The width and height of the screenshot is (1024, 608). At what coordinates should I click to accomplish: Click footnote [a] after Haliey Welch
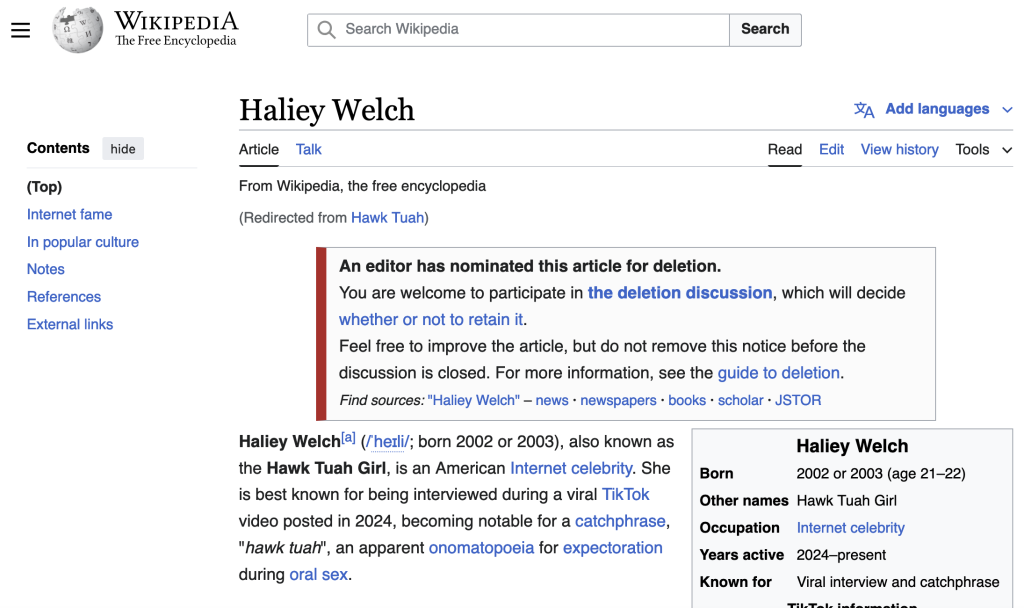tap(349, 438)
